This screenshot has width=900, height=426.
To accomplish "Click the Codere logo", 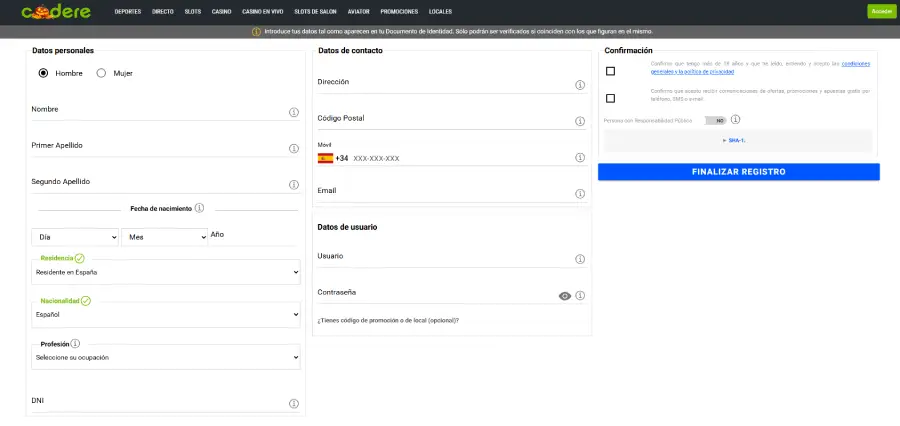I will click(57, 12).
